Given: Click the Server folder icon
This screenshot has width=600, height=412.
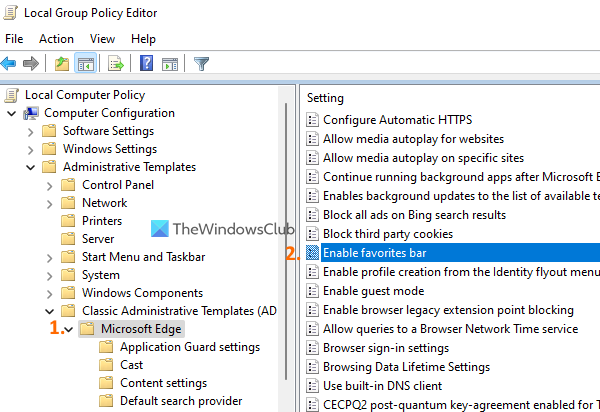Looking at the screenshot, I should coord(68,239).
